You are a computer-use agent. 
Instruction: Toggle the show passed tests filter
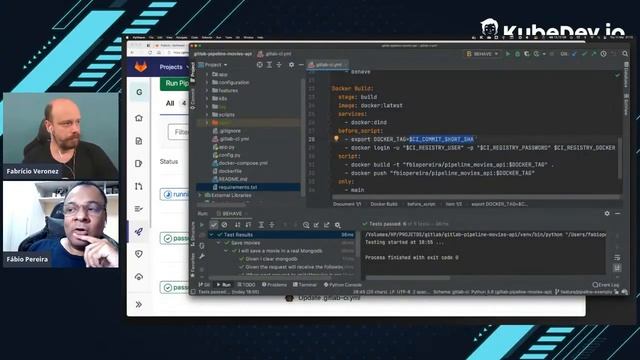coord(213,225)
